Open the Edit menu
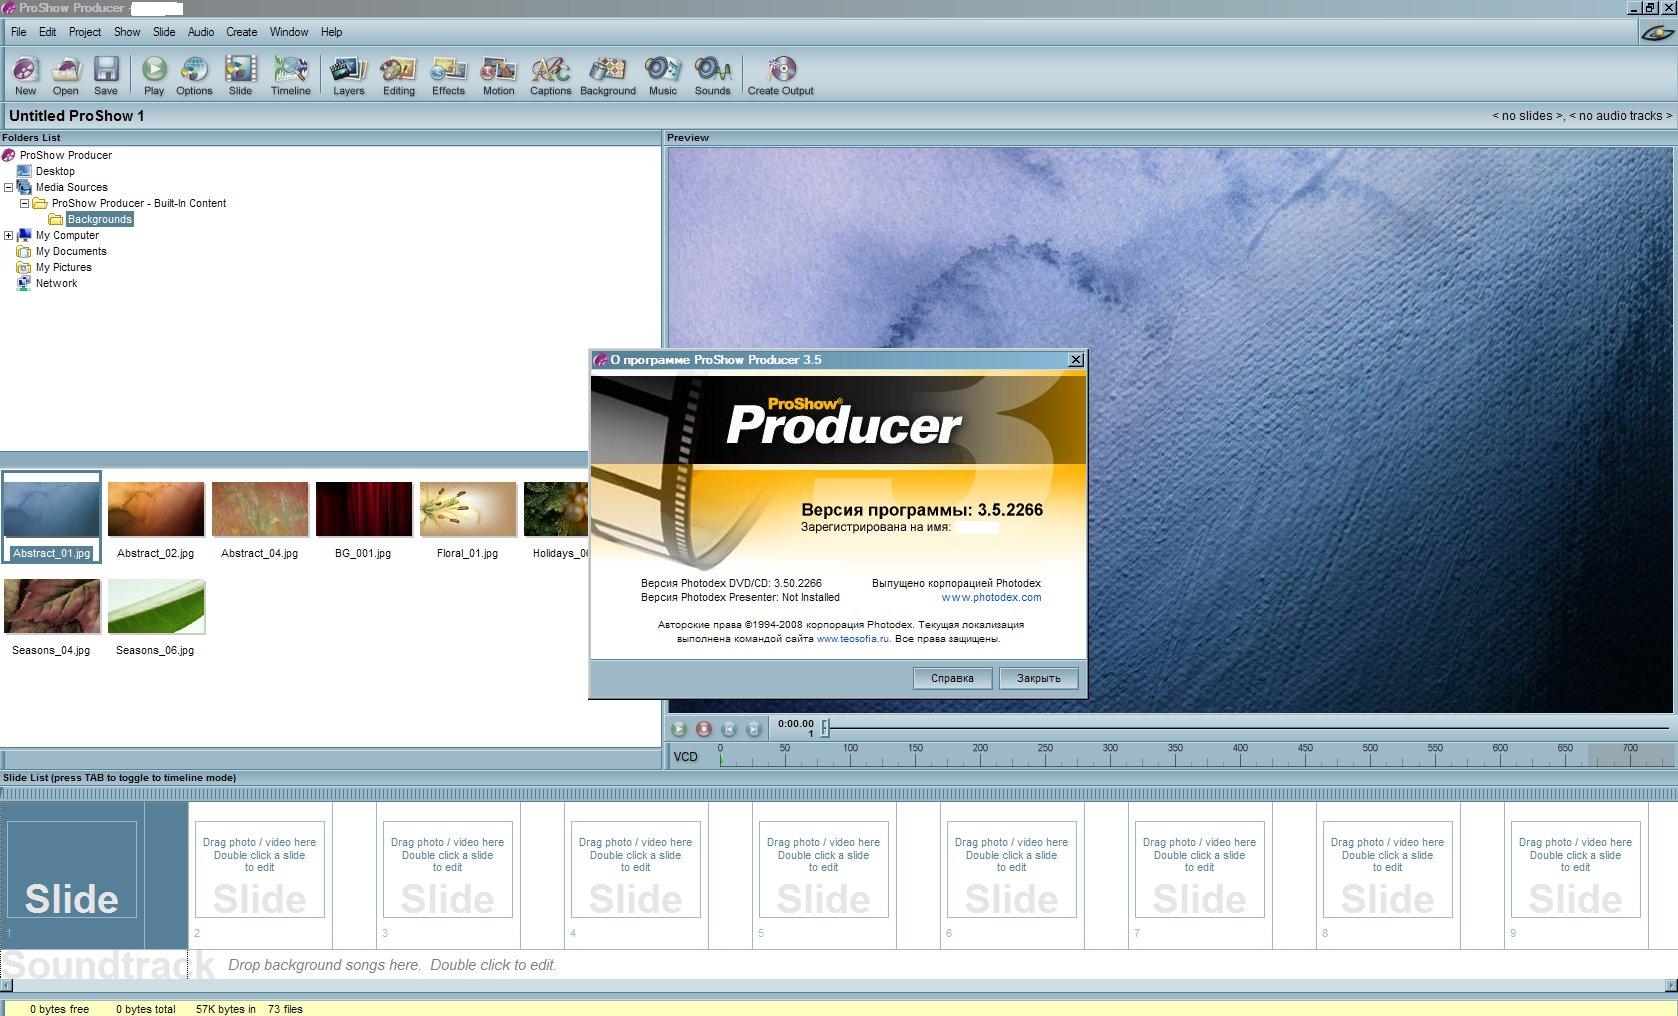This screenshot has width=1678, height=1016. [x=47, y=32]
